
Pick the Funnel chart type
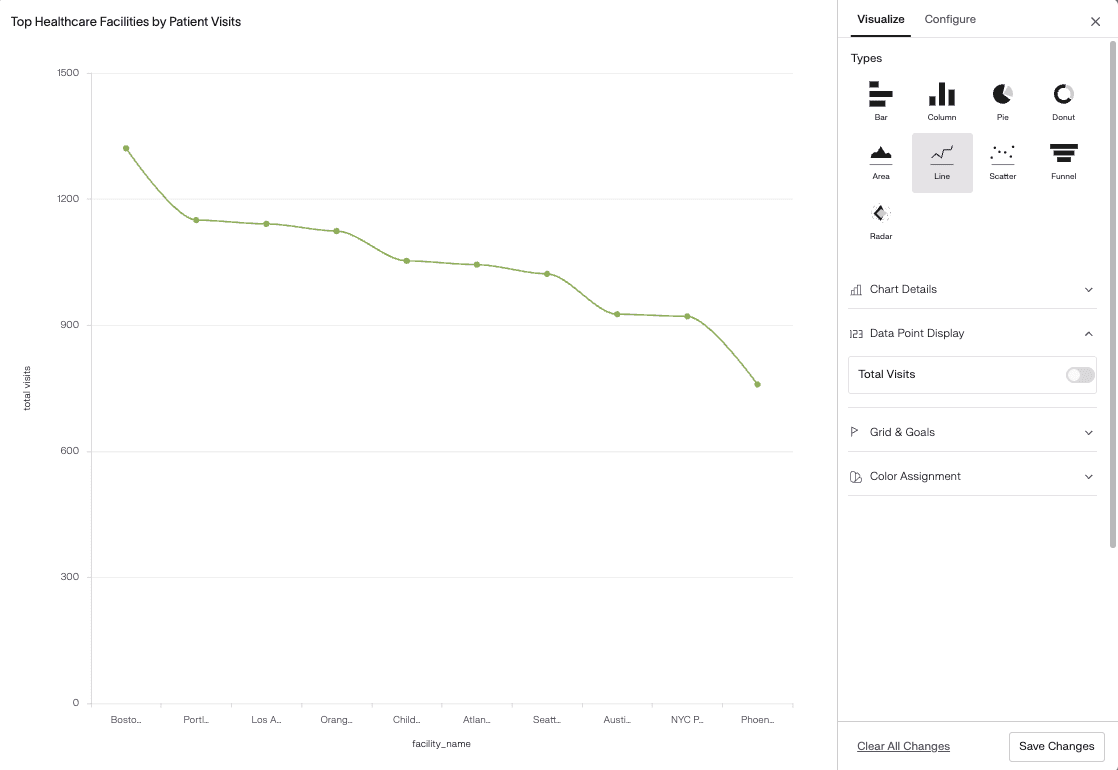1063,157
